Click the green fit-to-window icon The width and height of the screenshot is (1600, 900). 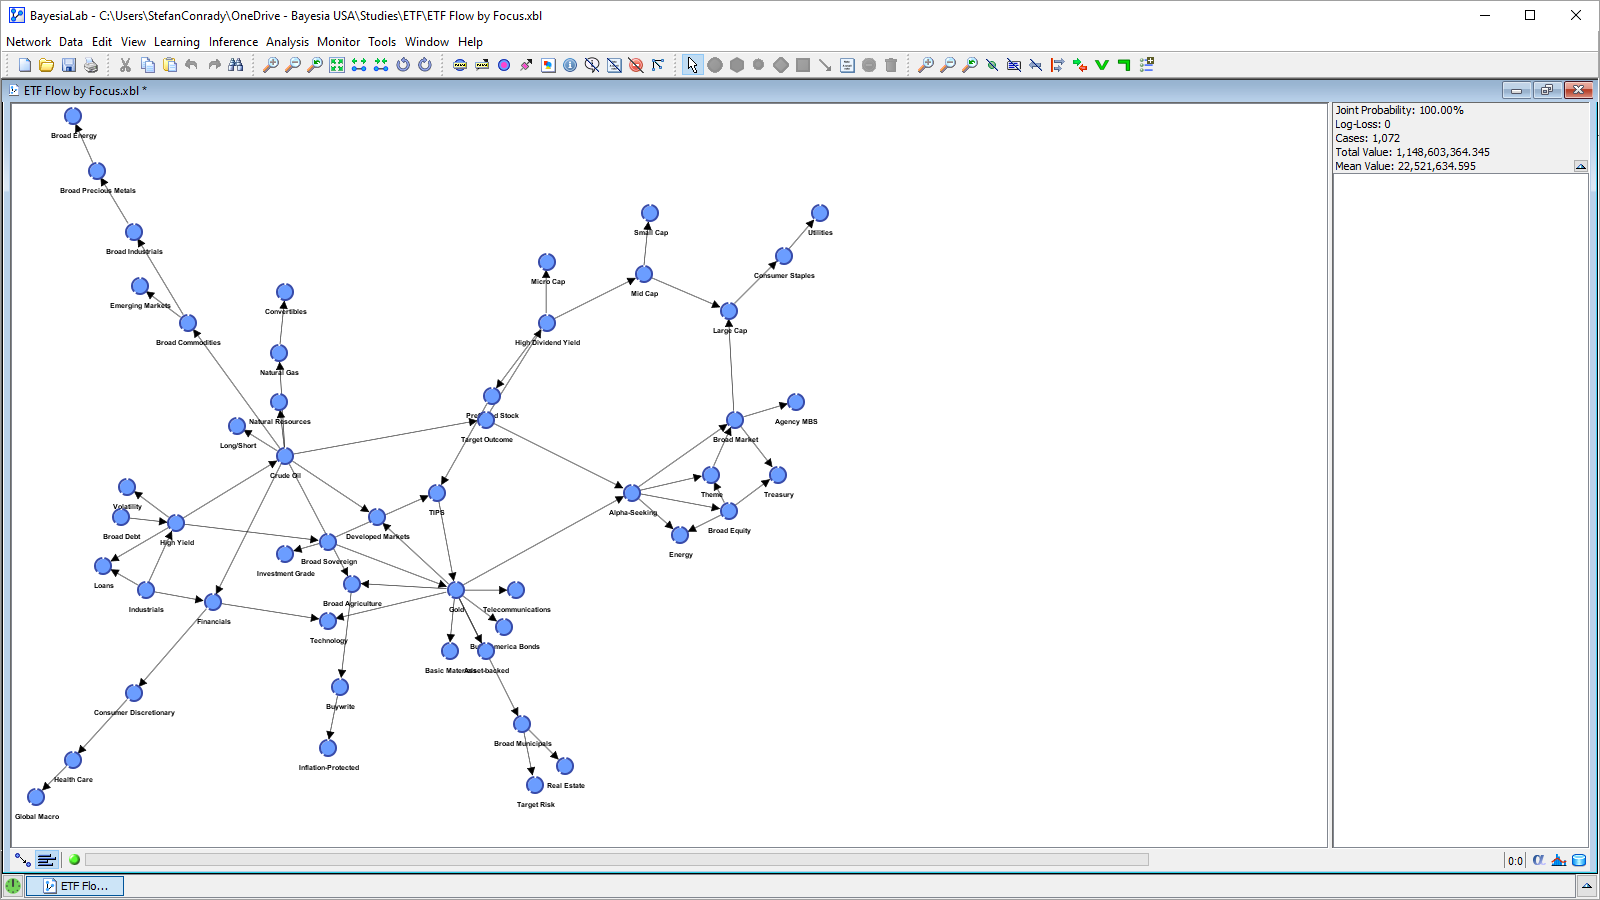coord(337,65)
